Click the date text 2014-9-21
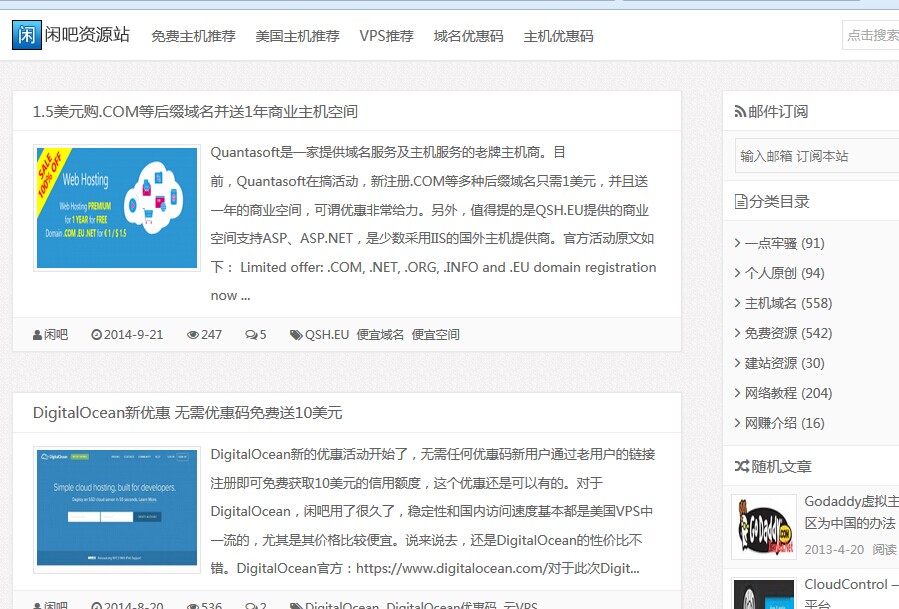 tap(134, 334)
